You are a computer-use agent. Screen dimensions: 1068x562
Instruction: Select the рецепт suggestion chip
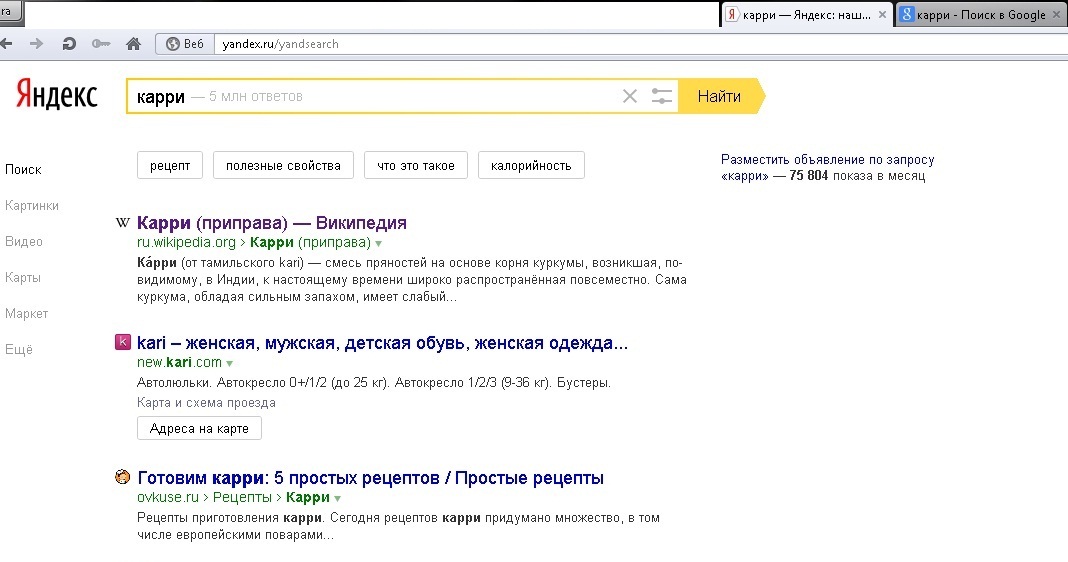click(170, 166)
